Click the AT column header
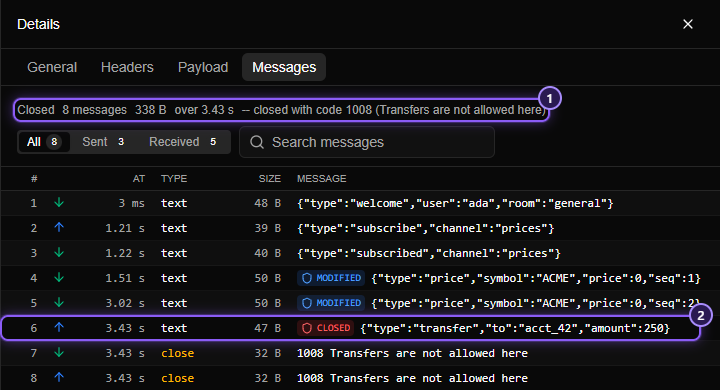Viewport: 720px width, 390px height. tap(139, 179)
